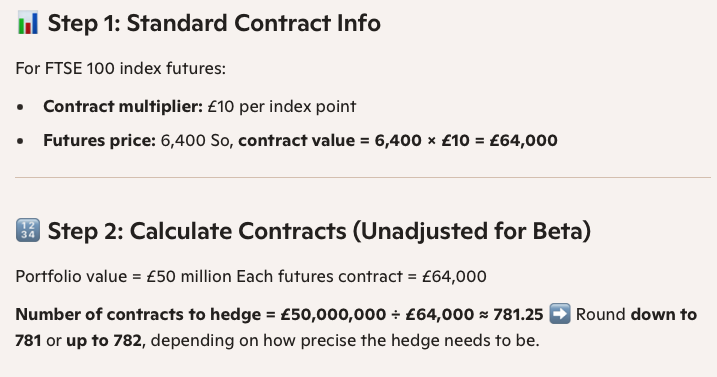Click the bold 'contract value = 6,400 × £10' formula
This screenshot has height=377, width=717.
(354, 140)
